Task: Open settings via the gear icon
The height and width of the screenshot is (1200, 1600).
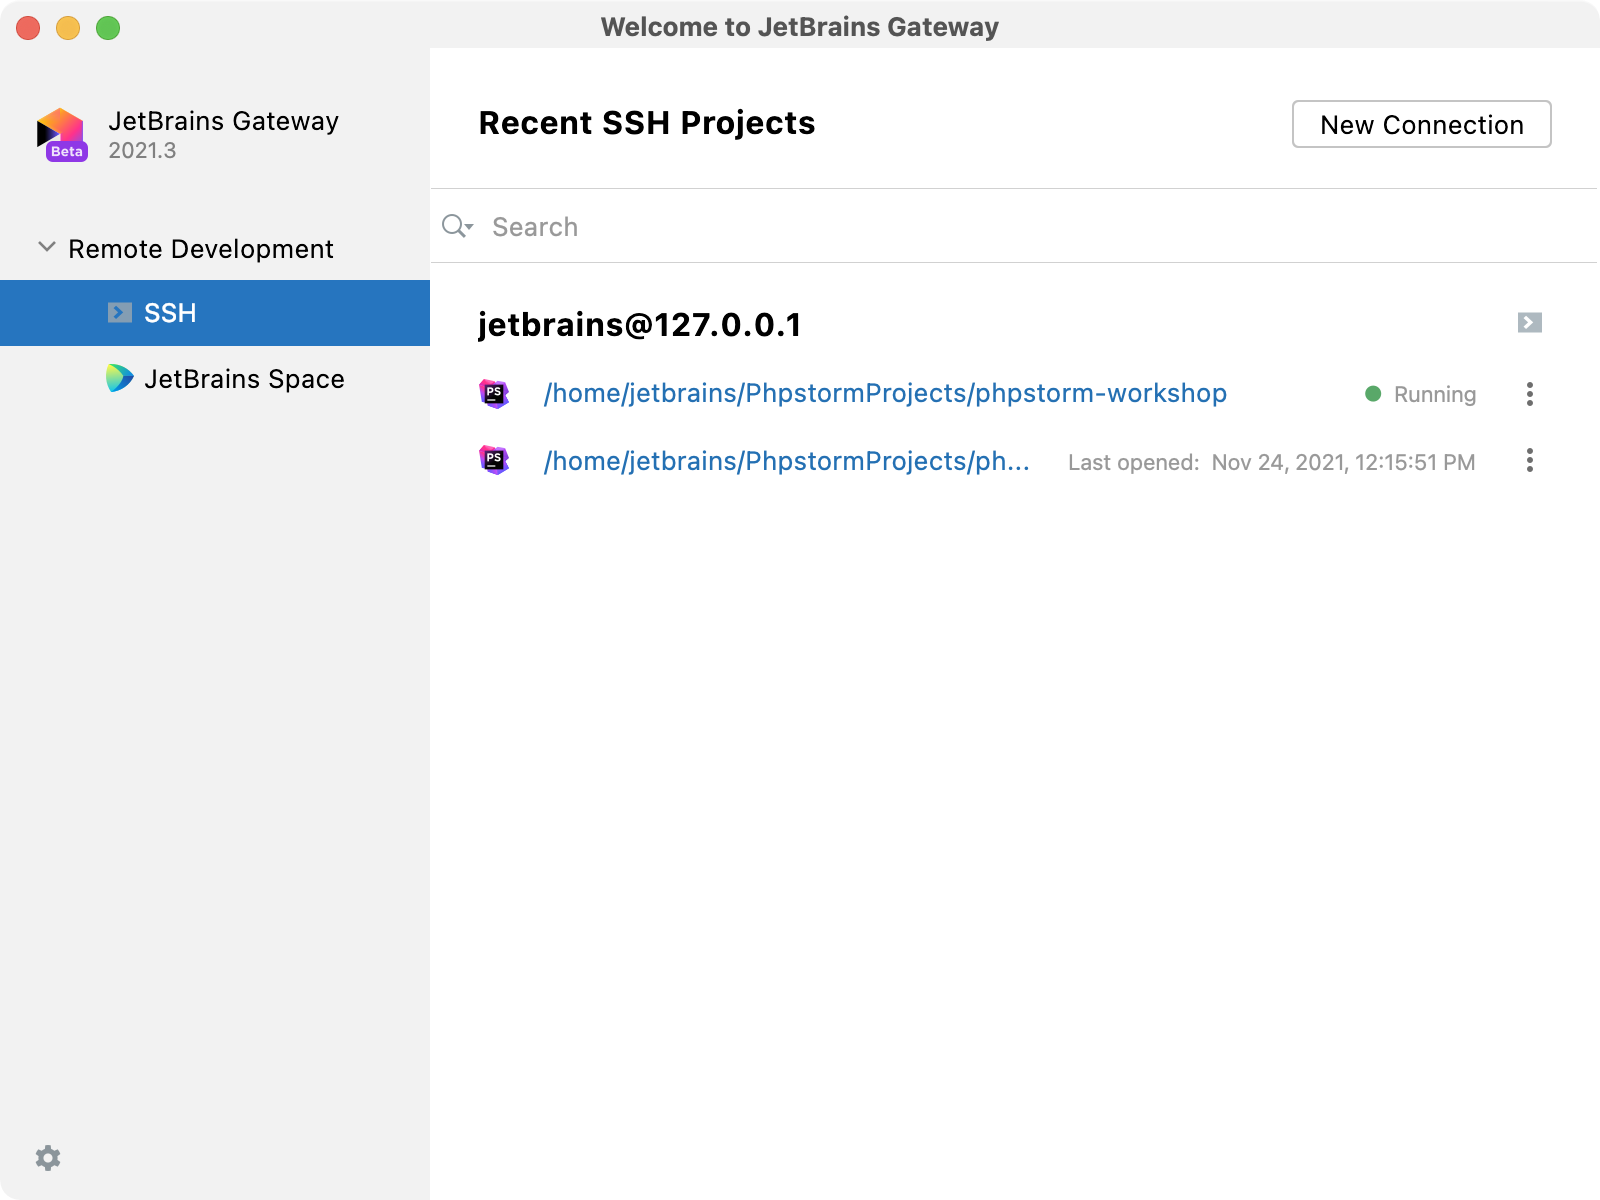Action: point(48,1158)
